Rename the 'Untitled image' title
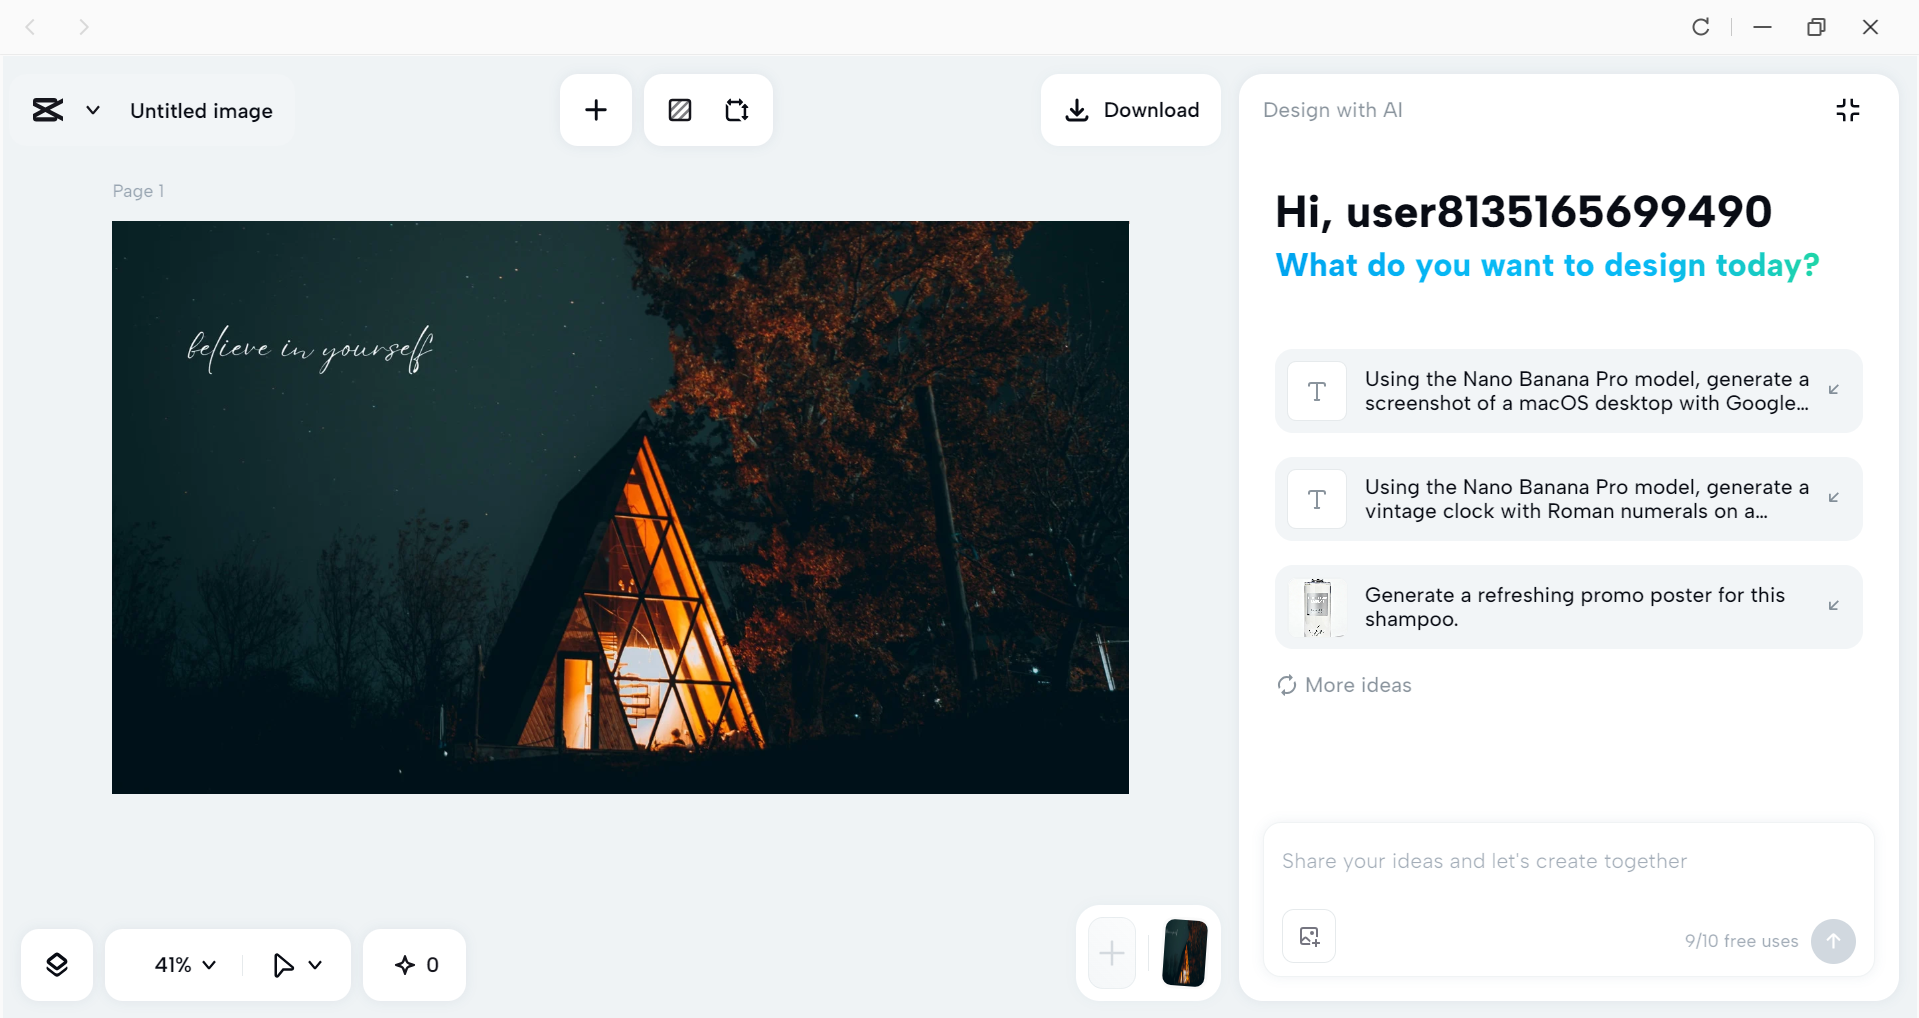The width and height of the screenshot is (1919, 1018). coord(201,111)
